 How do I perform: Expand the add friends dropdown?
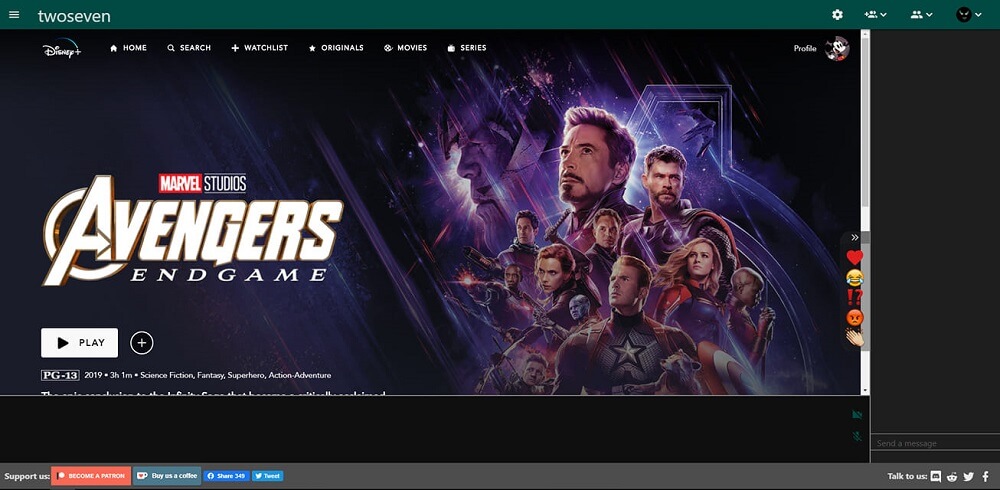pyautogui.click(x=875, y=15)
